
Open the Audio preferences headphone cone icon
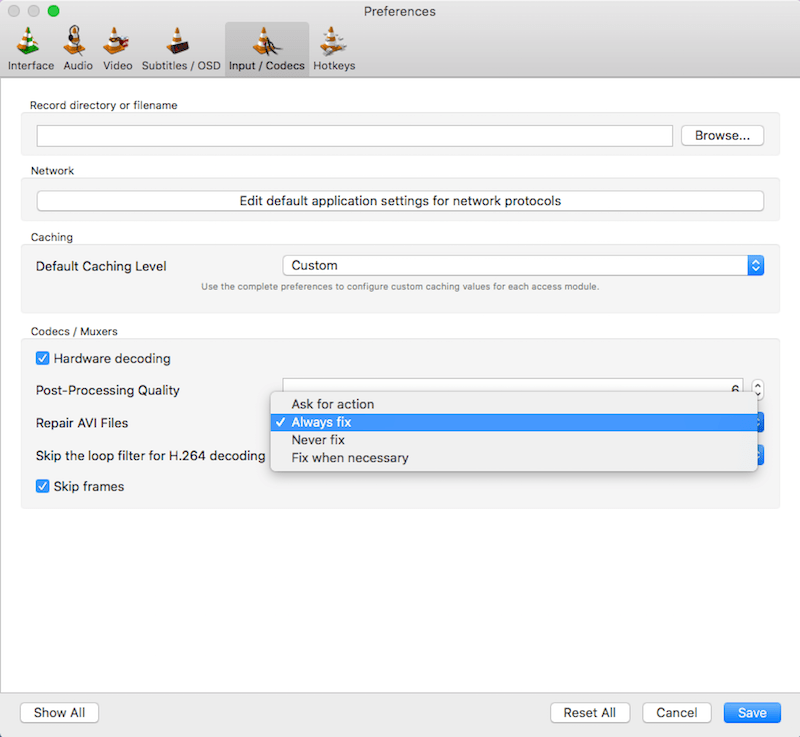click(76, 41)
